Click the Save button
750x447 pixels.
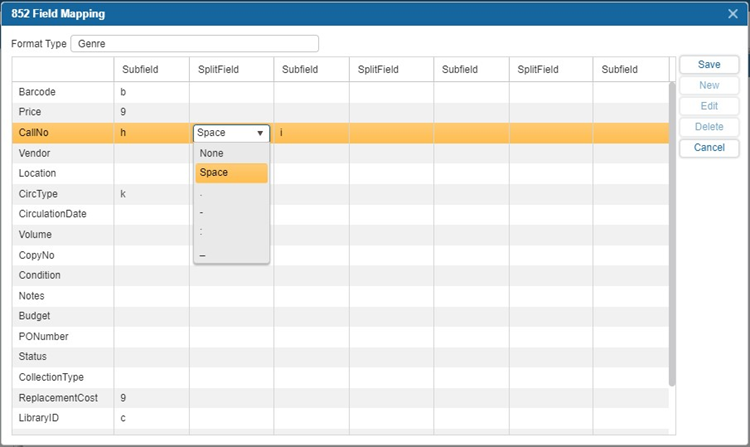(709, 65)
